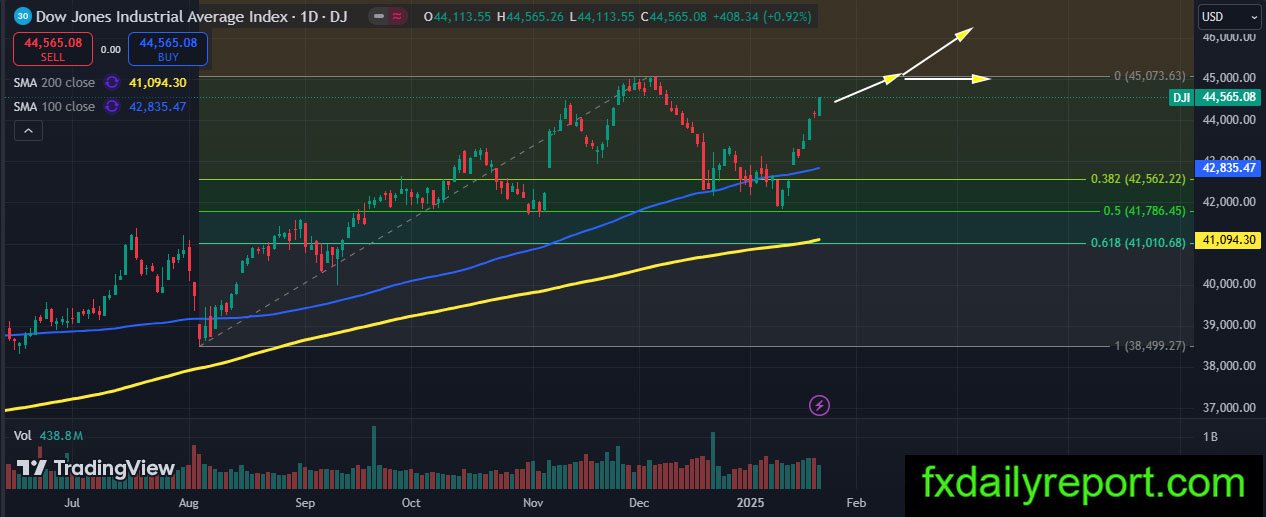
Task: Click the Open value O44,113.55
Action: (458, 17)
